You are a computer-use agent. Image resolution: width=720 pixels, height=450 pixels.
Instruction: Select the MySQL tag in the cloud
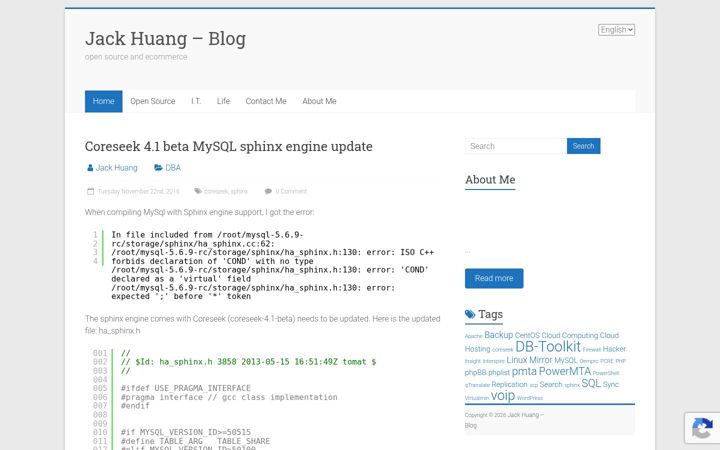coord(565,361)
